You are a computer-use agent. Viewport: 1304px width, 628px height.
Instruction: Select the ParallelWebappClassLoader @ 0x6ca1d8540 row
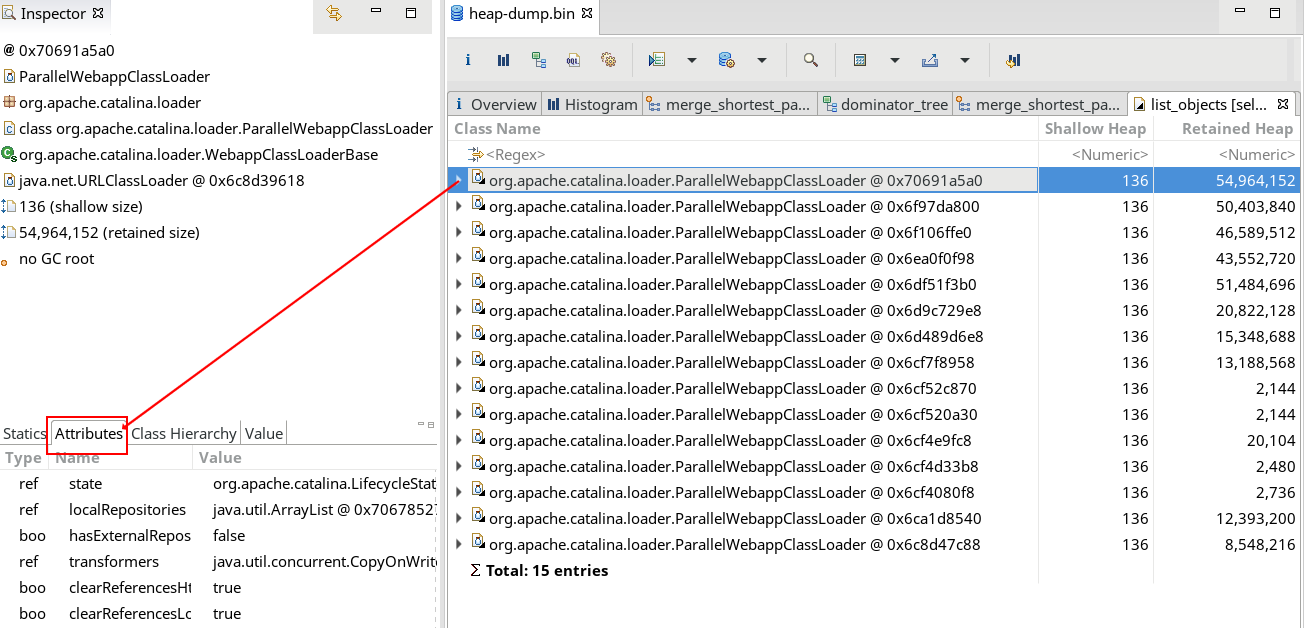click(734, 519)
